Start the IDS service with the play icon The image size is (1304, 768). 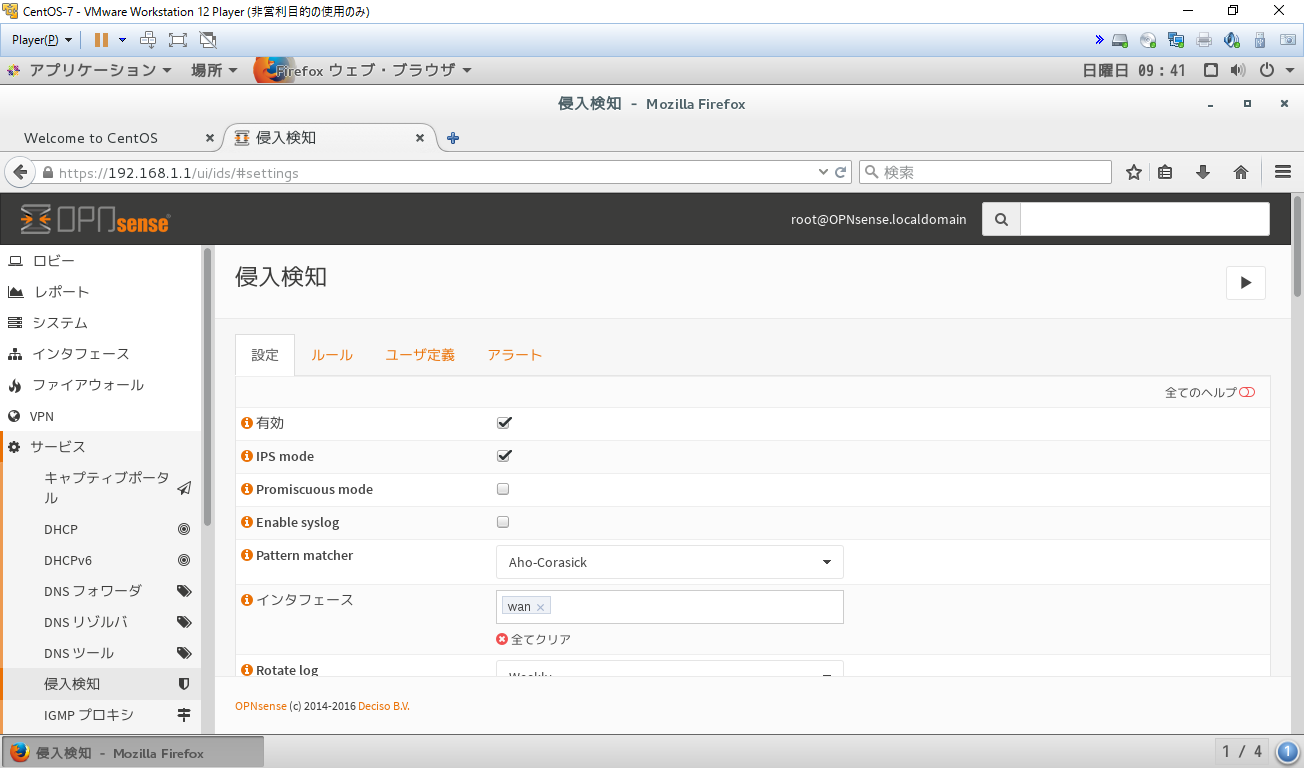pos(1245,282)
